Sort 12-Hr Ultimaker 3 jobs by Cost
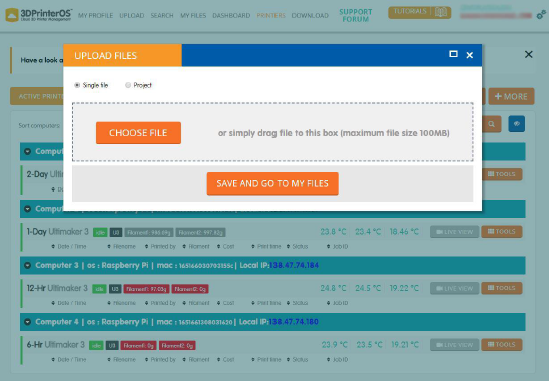The height and width of the screenshot is (381, 549). coord(225,303)
